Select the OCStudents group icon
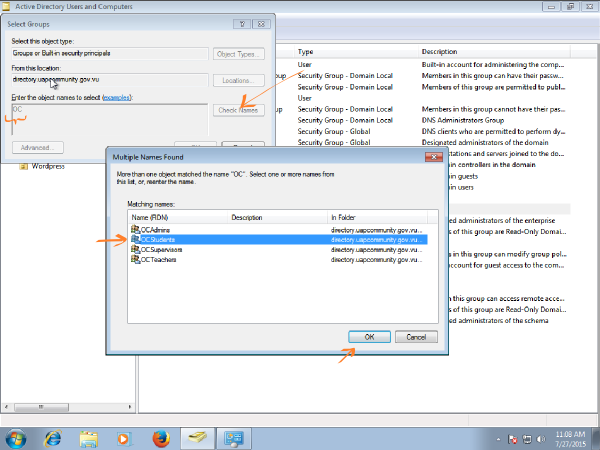 pyautogui.click(x=135, y=239)
